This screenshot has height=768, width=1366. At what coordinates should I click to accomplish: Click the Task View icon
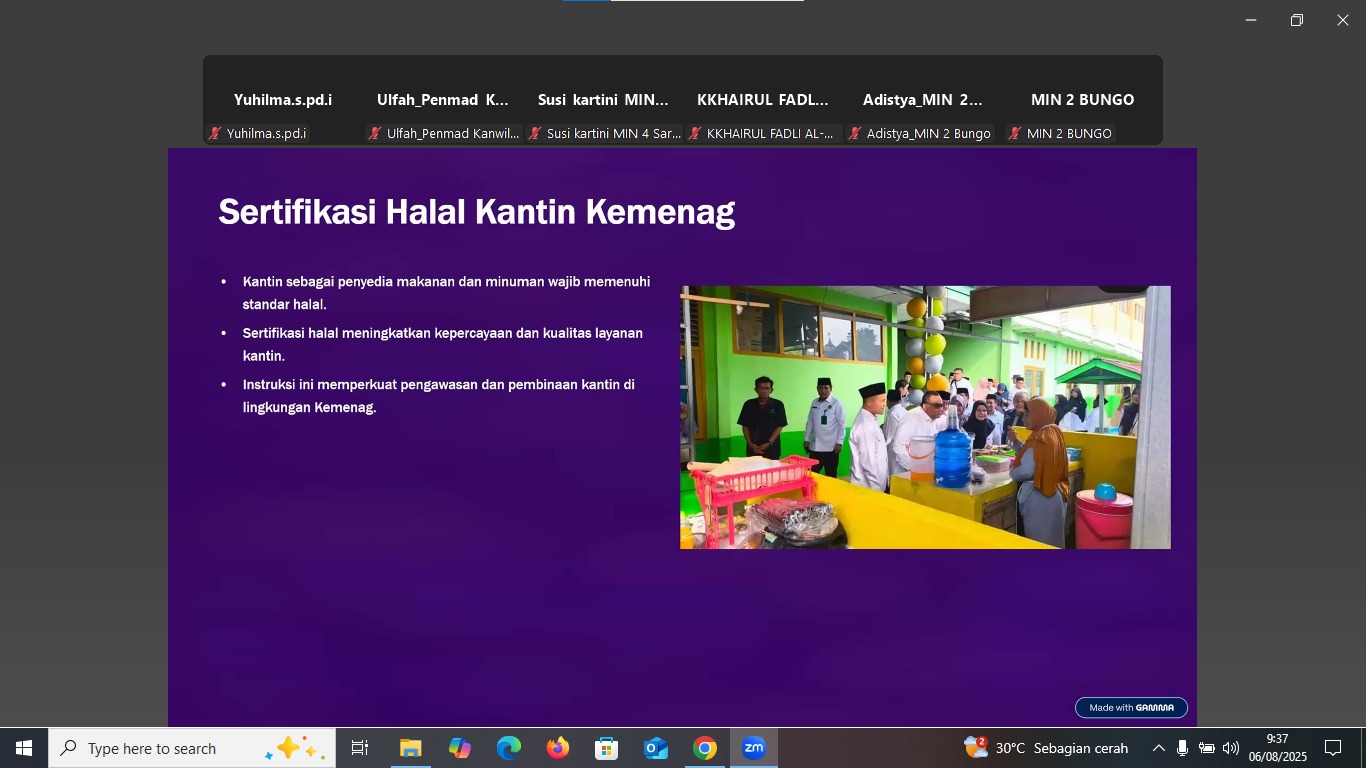(x=360, y=748)
